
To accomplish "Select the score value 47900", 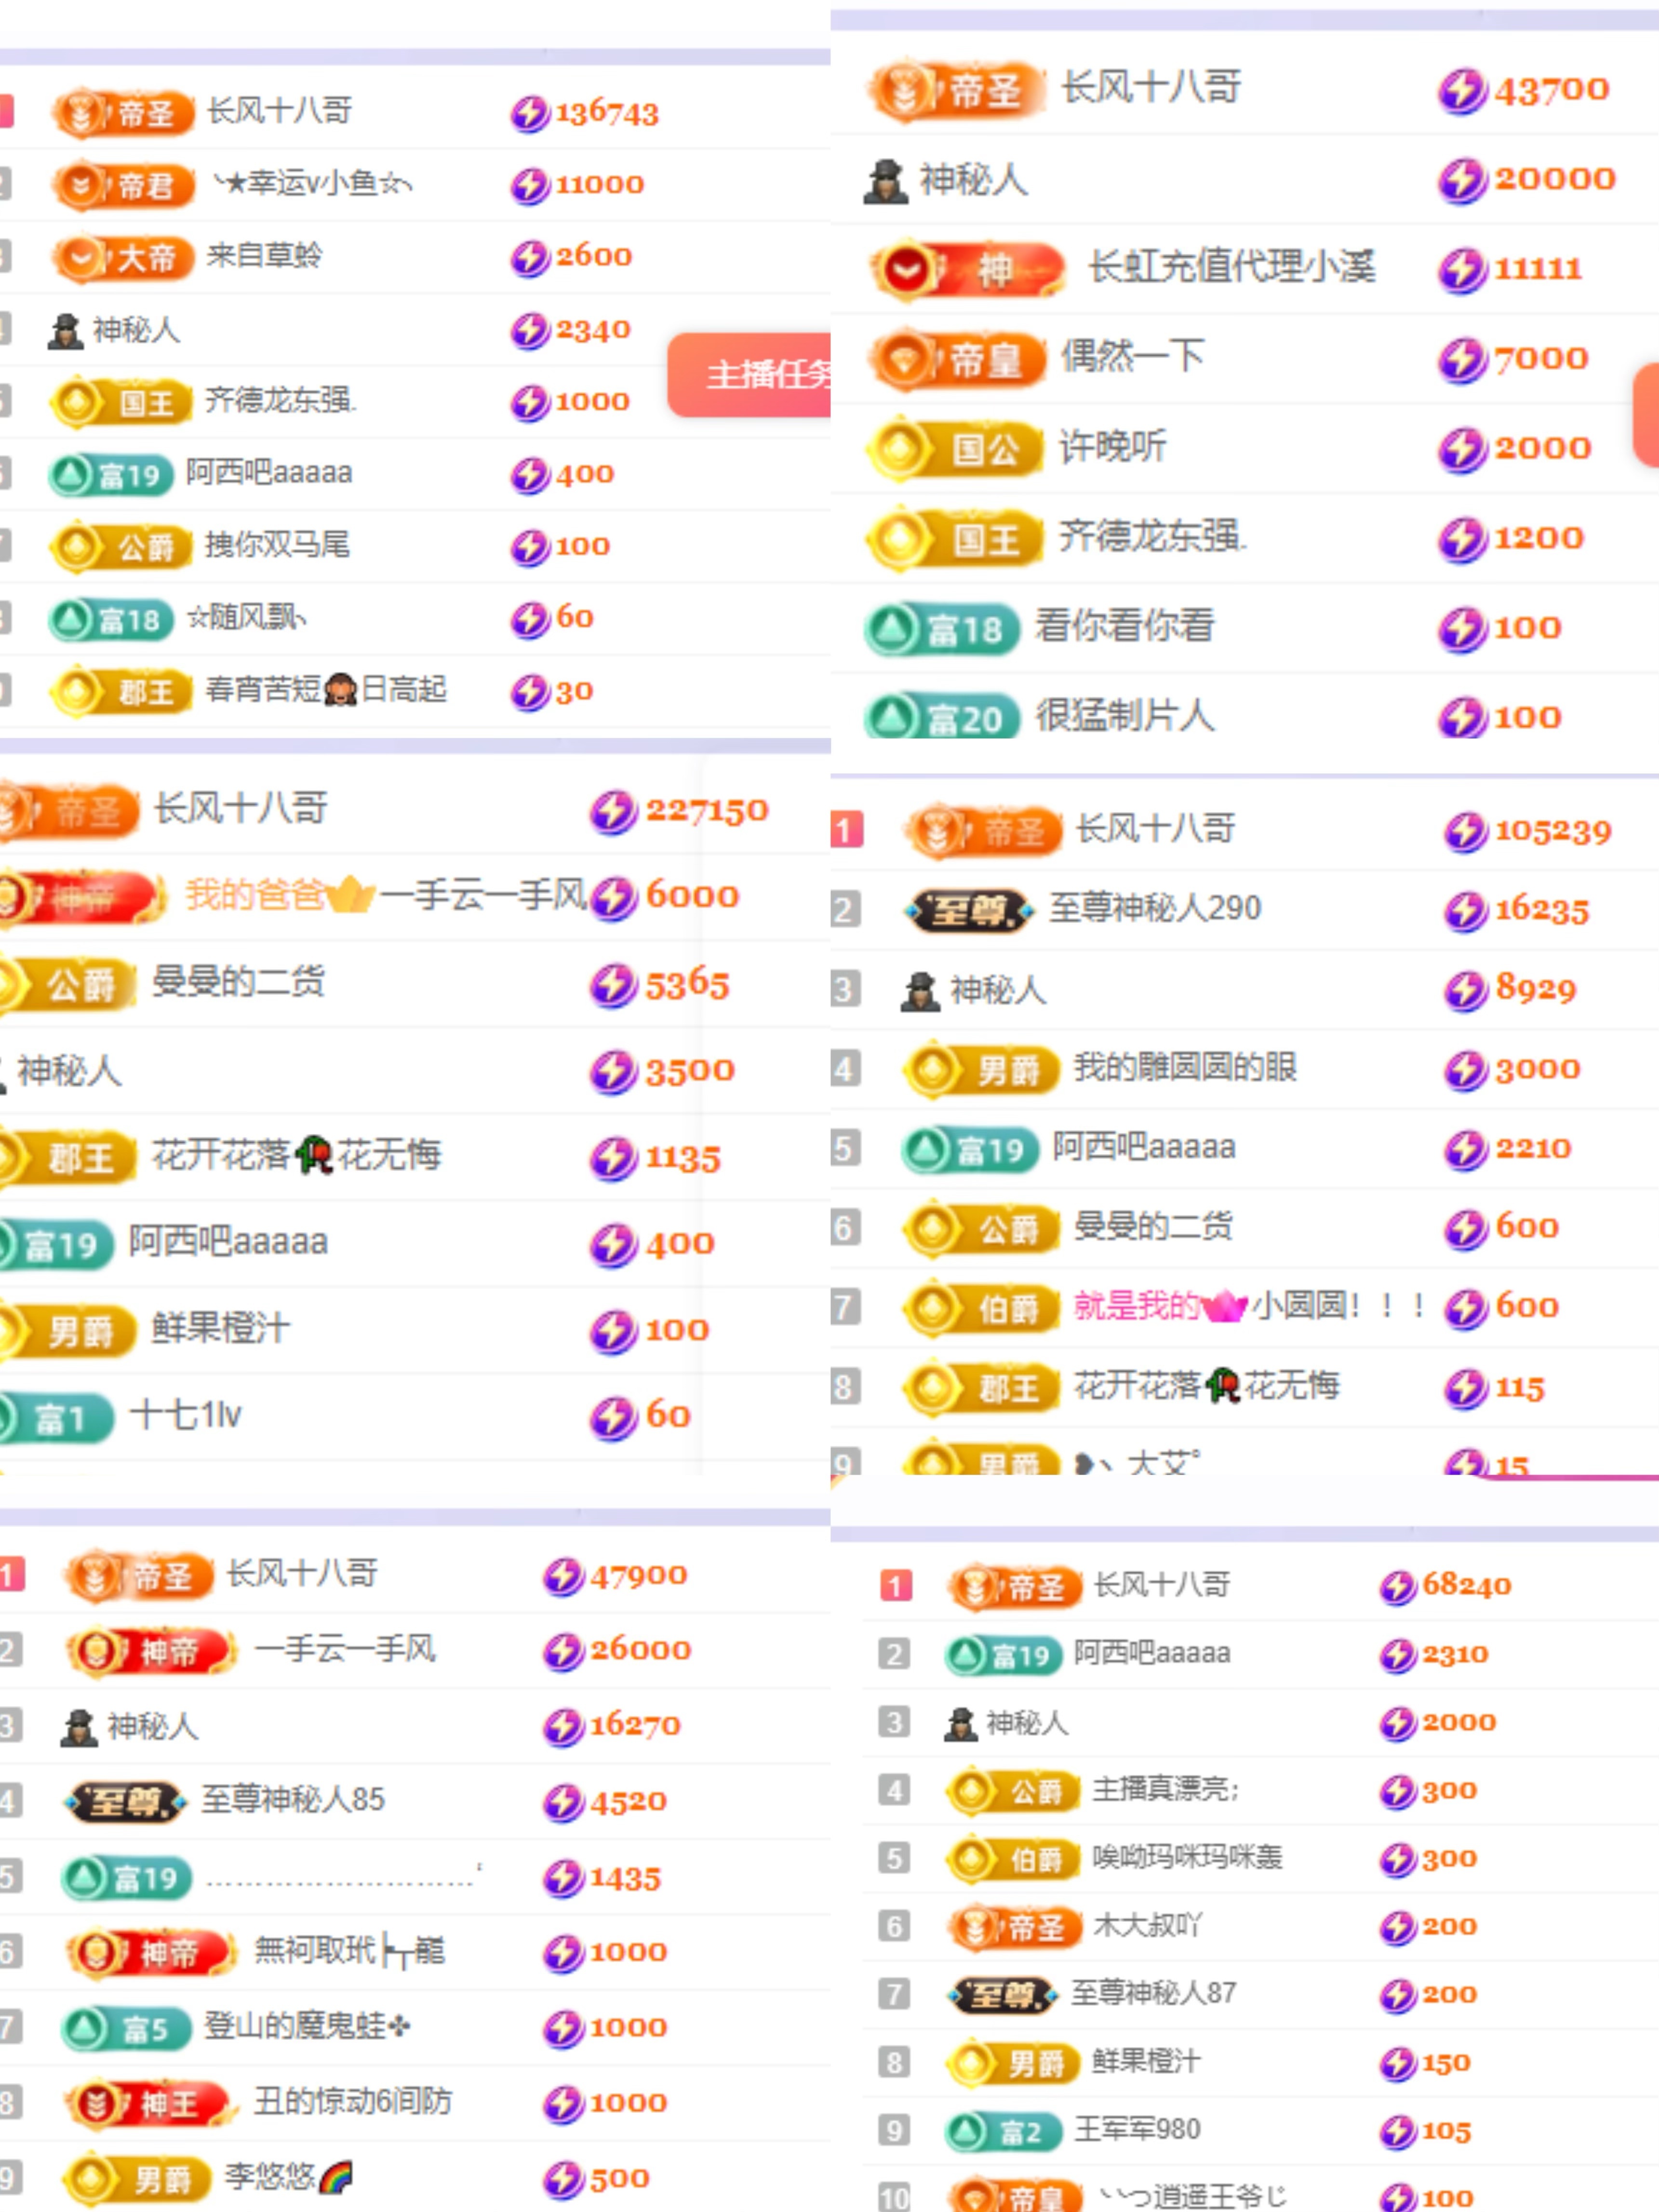I will (x=638, y=1577).
